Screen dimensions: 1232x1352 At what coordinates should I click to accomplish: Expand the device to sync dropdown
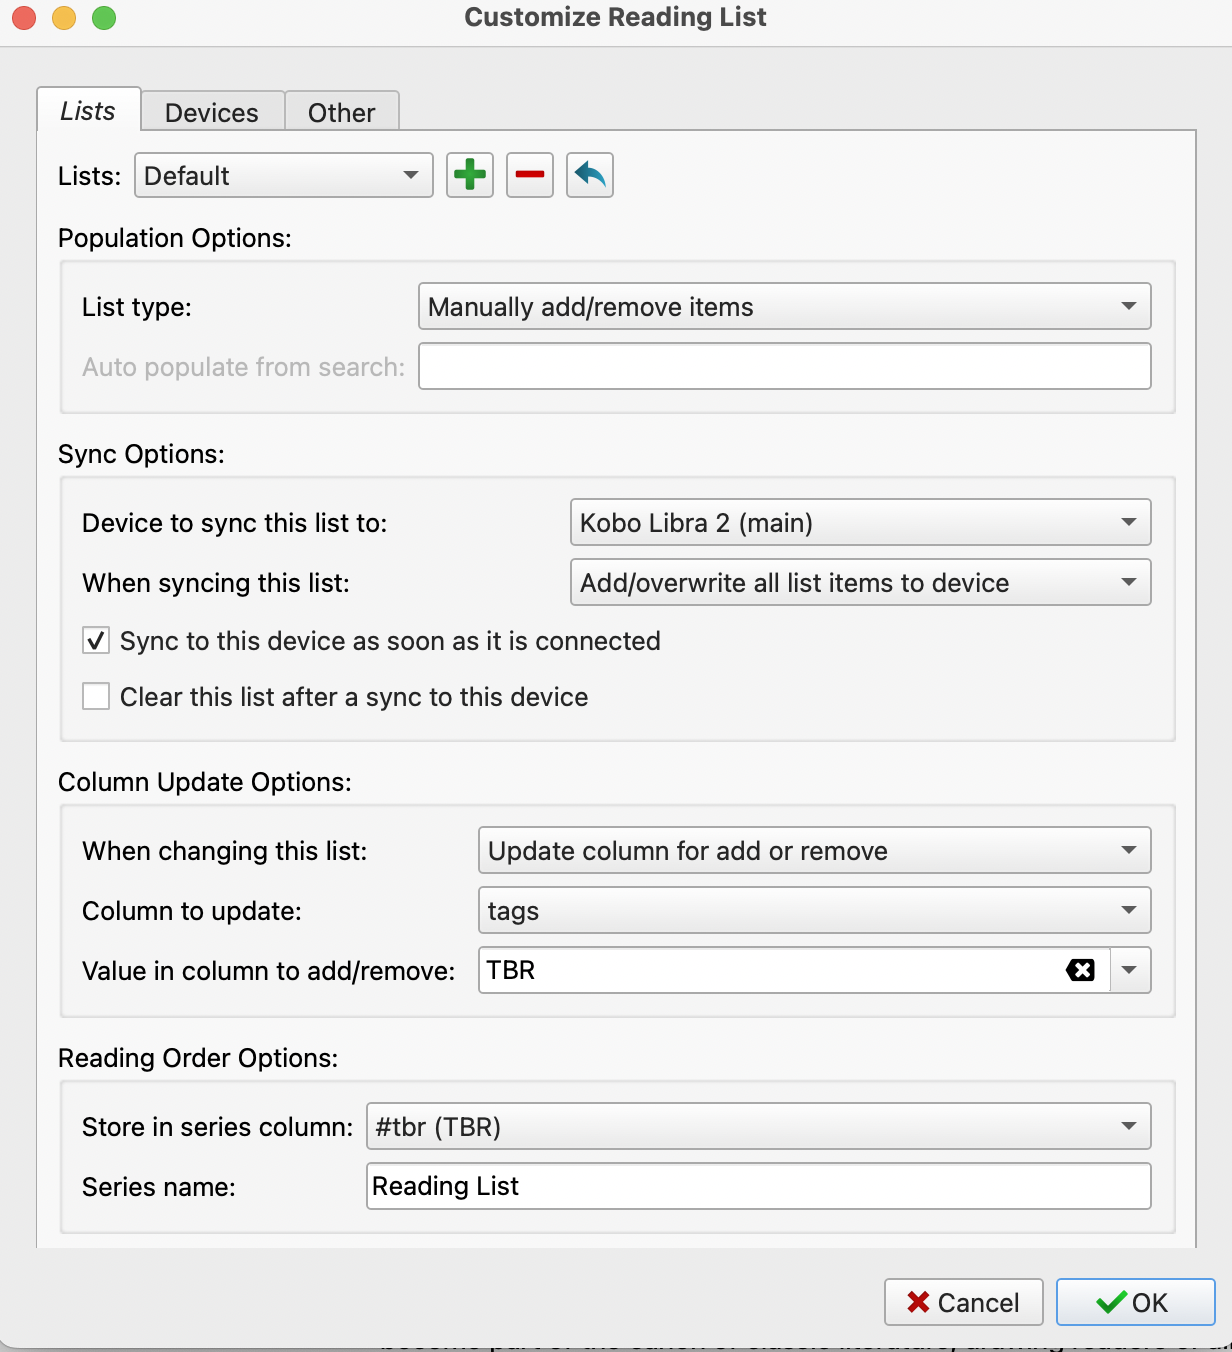[x=860, y=523]
